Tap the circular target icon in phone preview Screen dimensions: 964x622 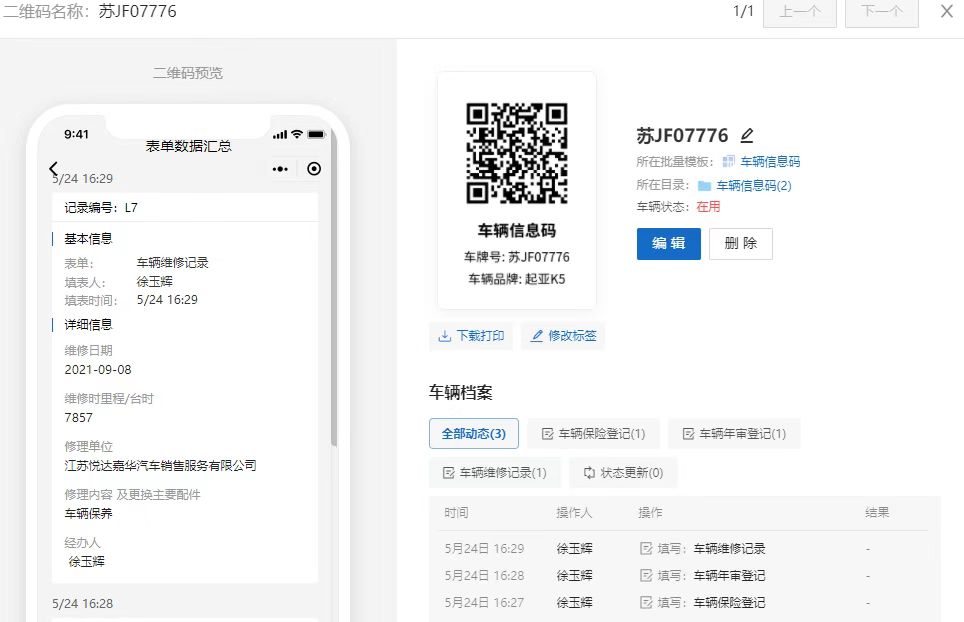pyautogui.click(x=314, y=169)
